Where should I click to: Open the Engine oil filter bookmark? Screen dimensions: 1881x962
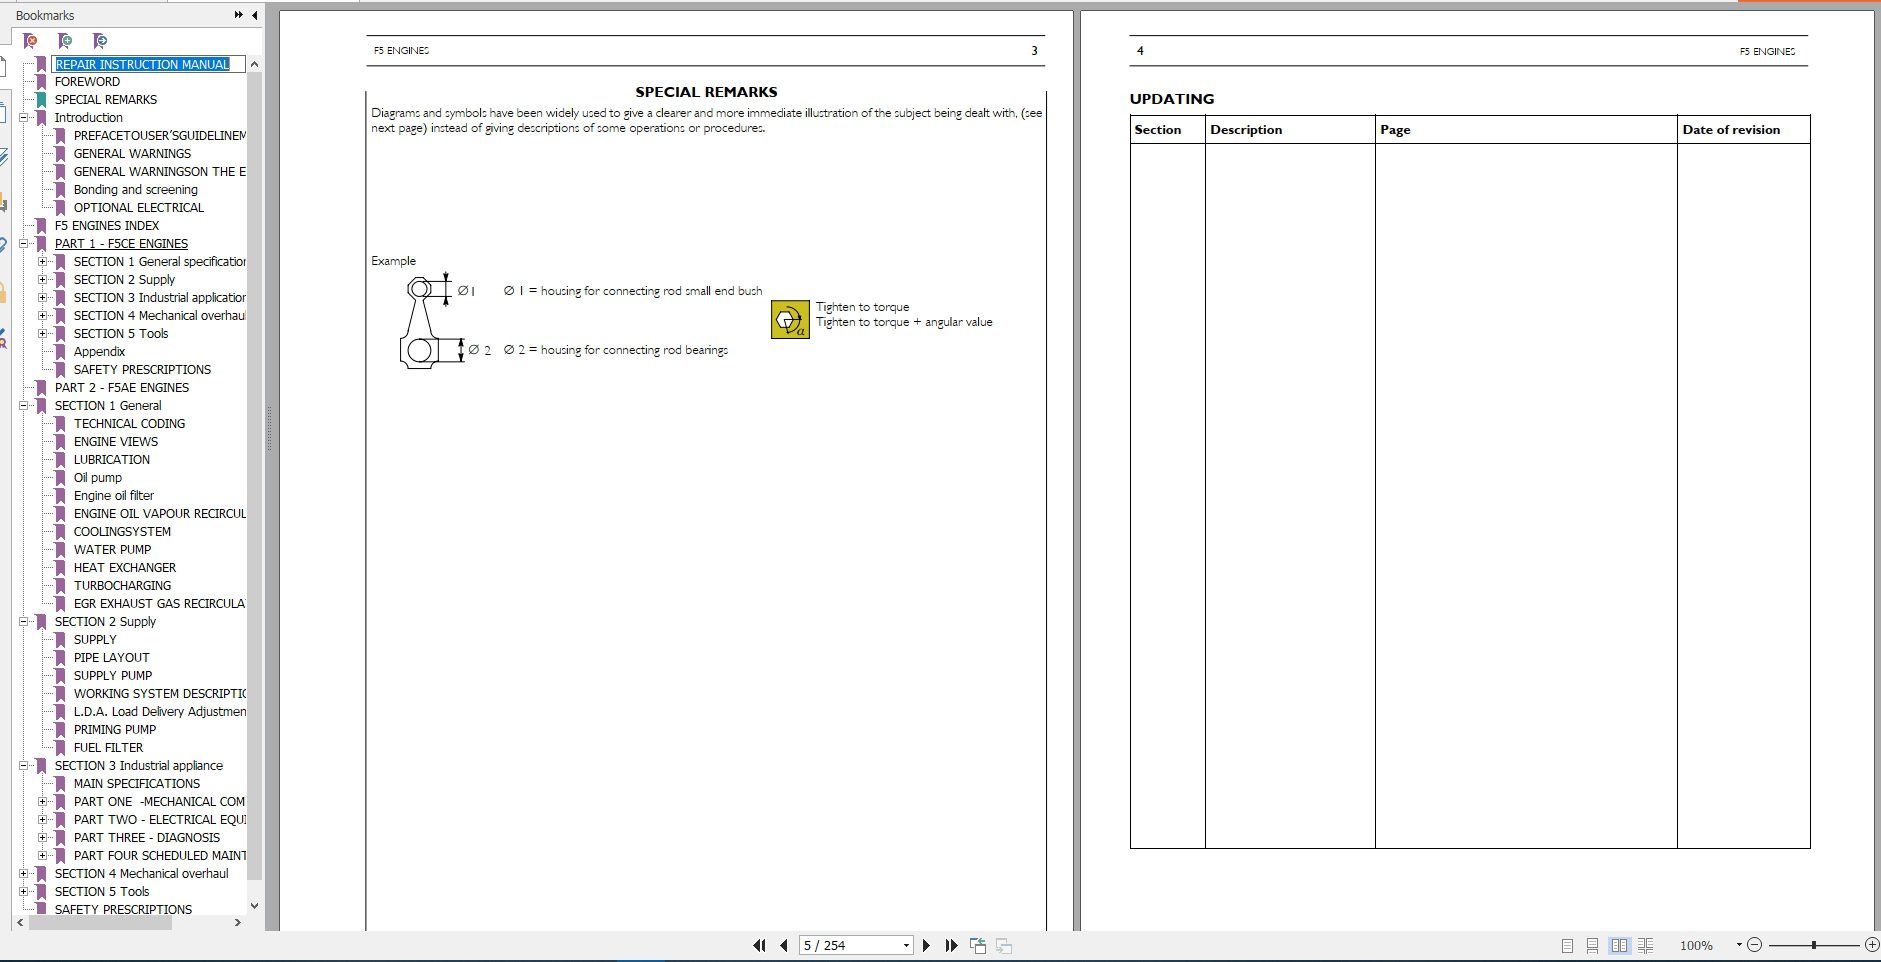click(113, 496)
